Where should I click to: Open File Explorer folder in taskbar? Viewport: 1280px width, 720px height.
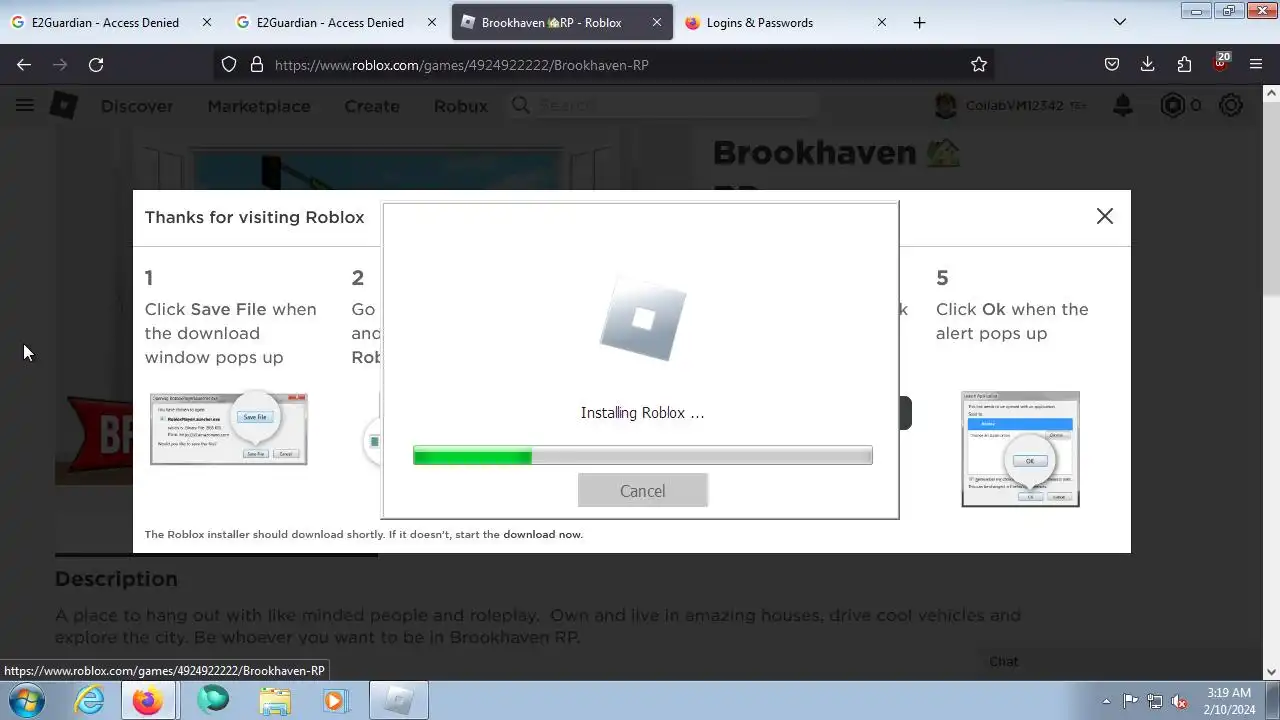click(x=275, y=701)
